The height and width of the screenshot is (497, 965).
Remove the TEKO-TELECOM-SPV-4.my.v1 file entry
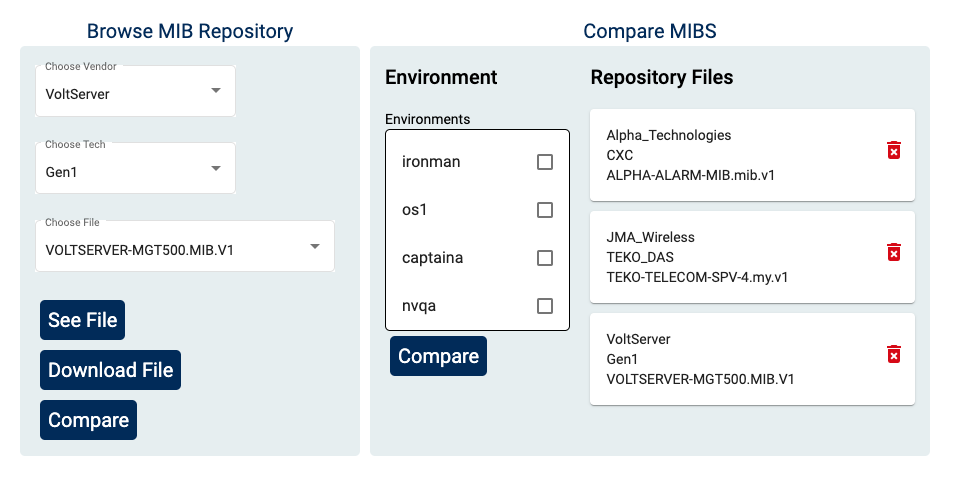coord(894,252)
